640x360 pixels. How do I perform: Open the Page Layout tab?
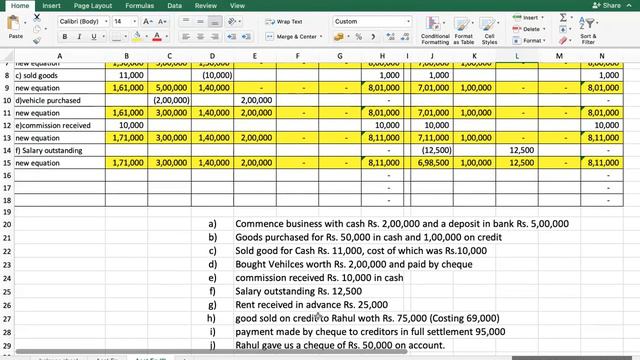pyautogui.click(x=93, y=6)
